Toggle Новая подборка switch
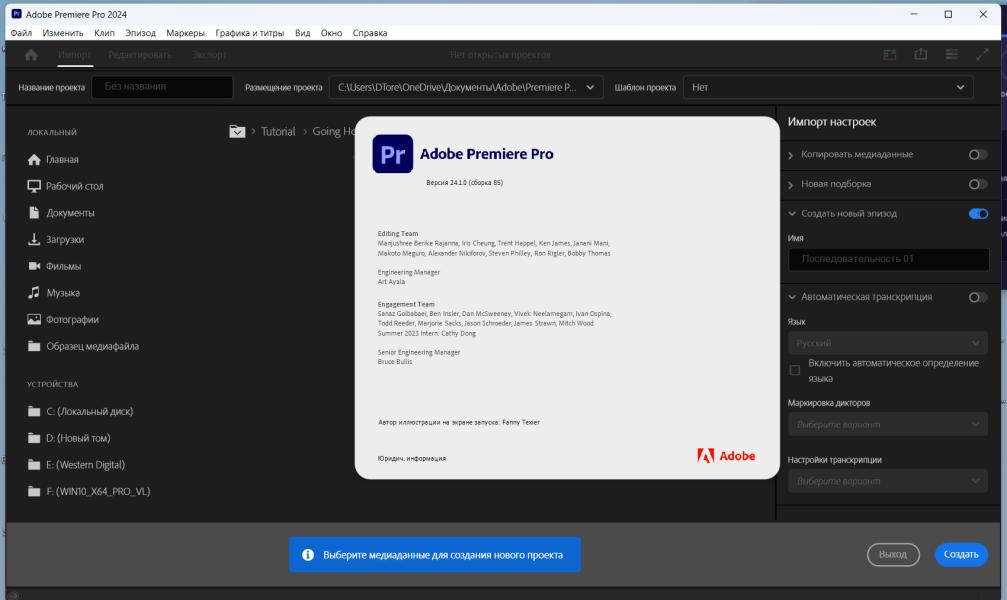The width and height of the screenshot is (1007, 600). coord(977,184)
